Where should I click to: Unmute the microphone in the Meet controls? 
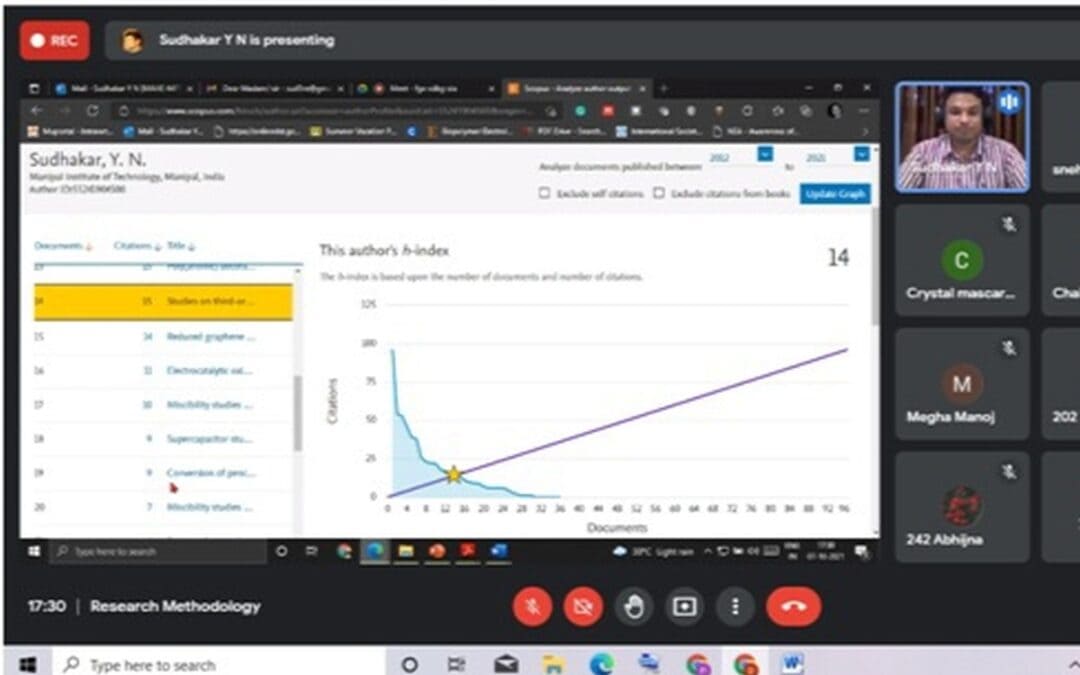coord(533,606)
